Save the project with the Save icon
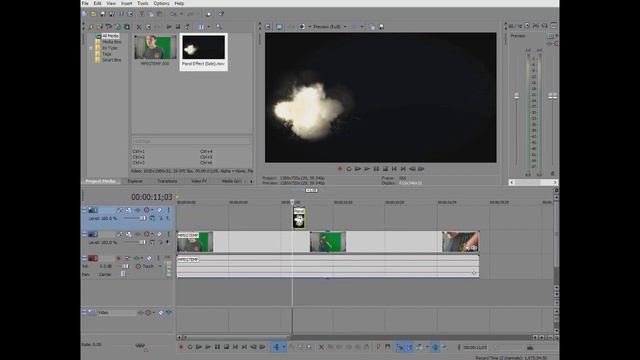The height and width of the screenshot is (360, 640). [103, 14]
